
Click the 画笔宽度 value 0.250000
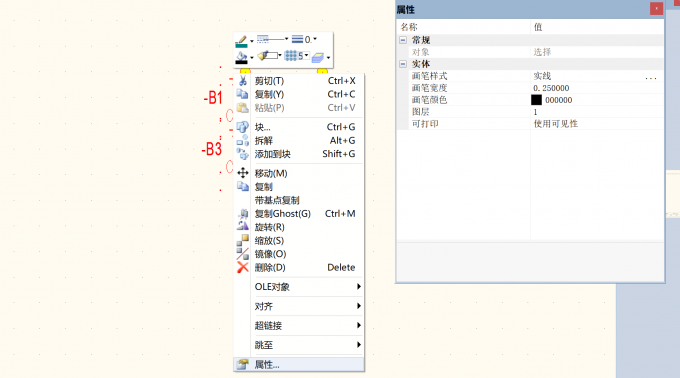tap(551, 88)
